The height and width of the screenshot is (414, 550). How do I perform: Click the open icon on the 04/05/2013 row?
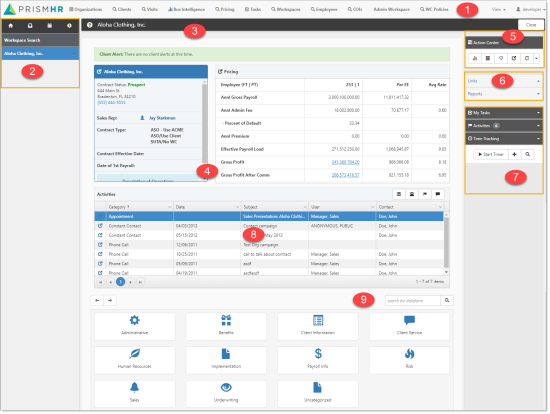pyautogui.click(x=100, y=226)
